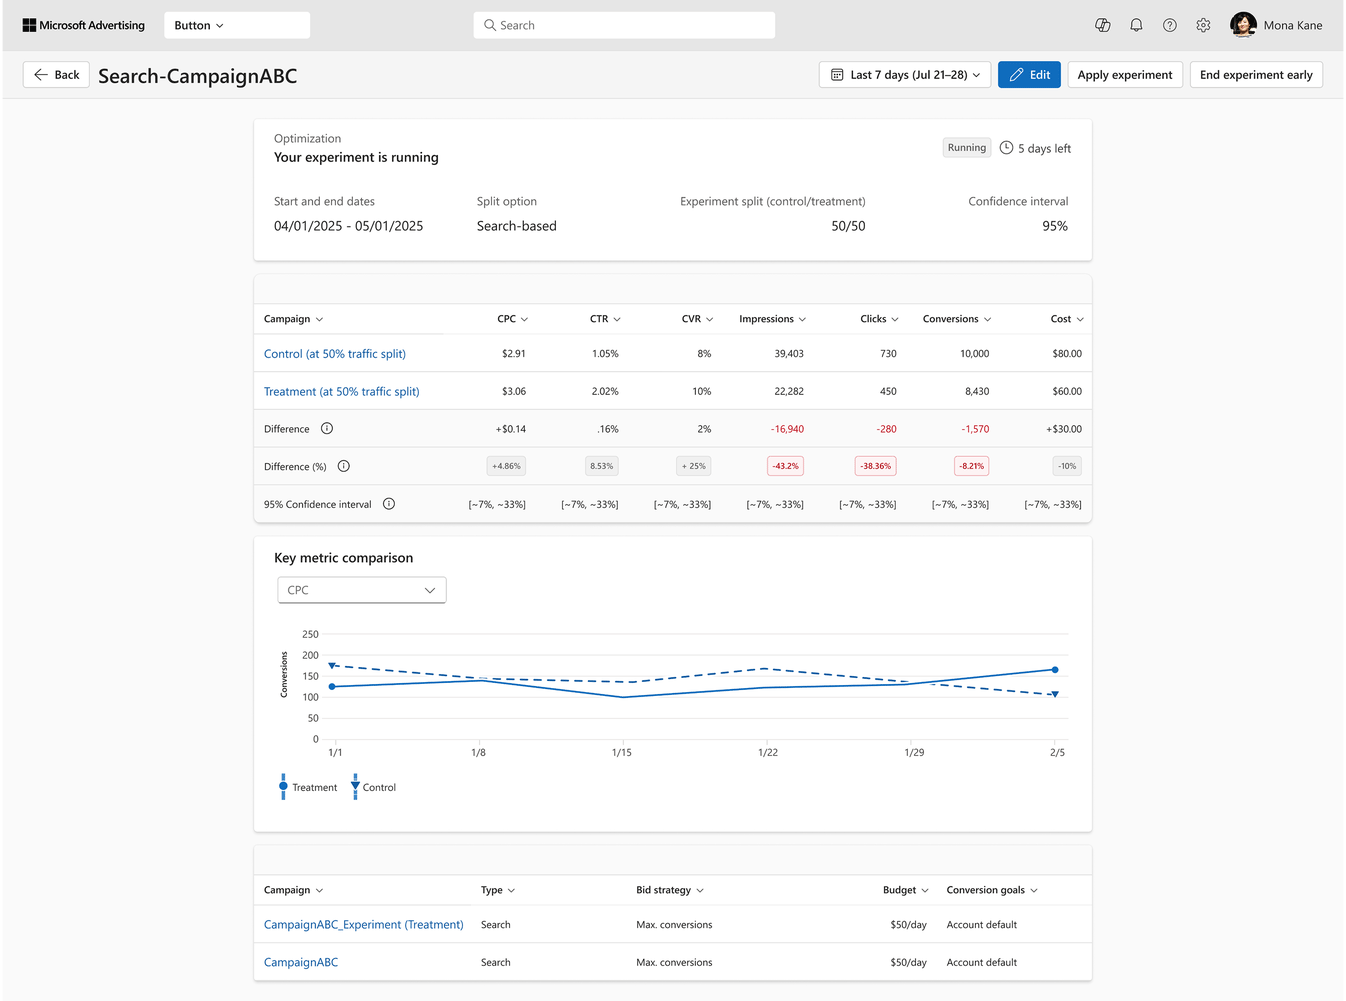Click Apply experiment button
Viewport: 1346px width, 1001px height.
pos(1125,75)
